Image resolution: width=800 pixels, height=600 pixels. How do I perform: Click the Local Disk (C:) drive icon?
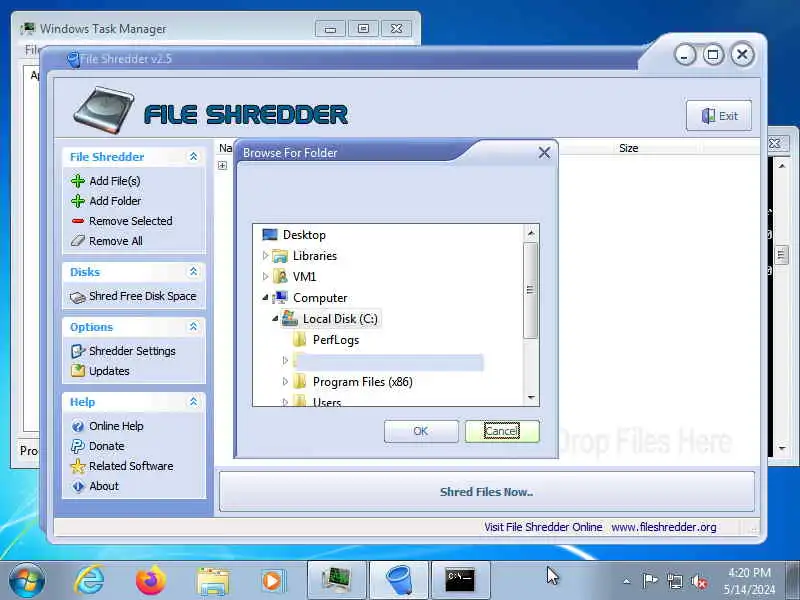point(290,318)
